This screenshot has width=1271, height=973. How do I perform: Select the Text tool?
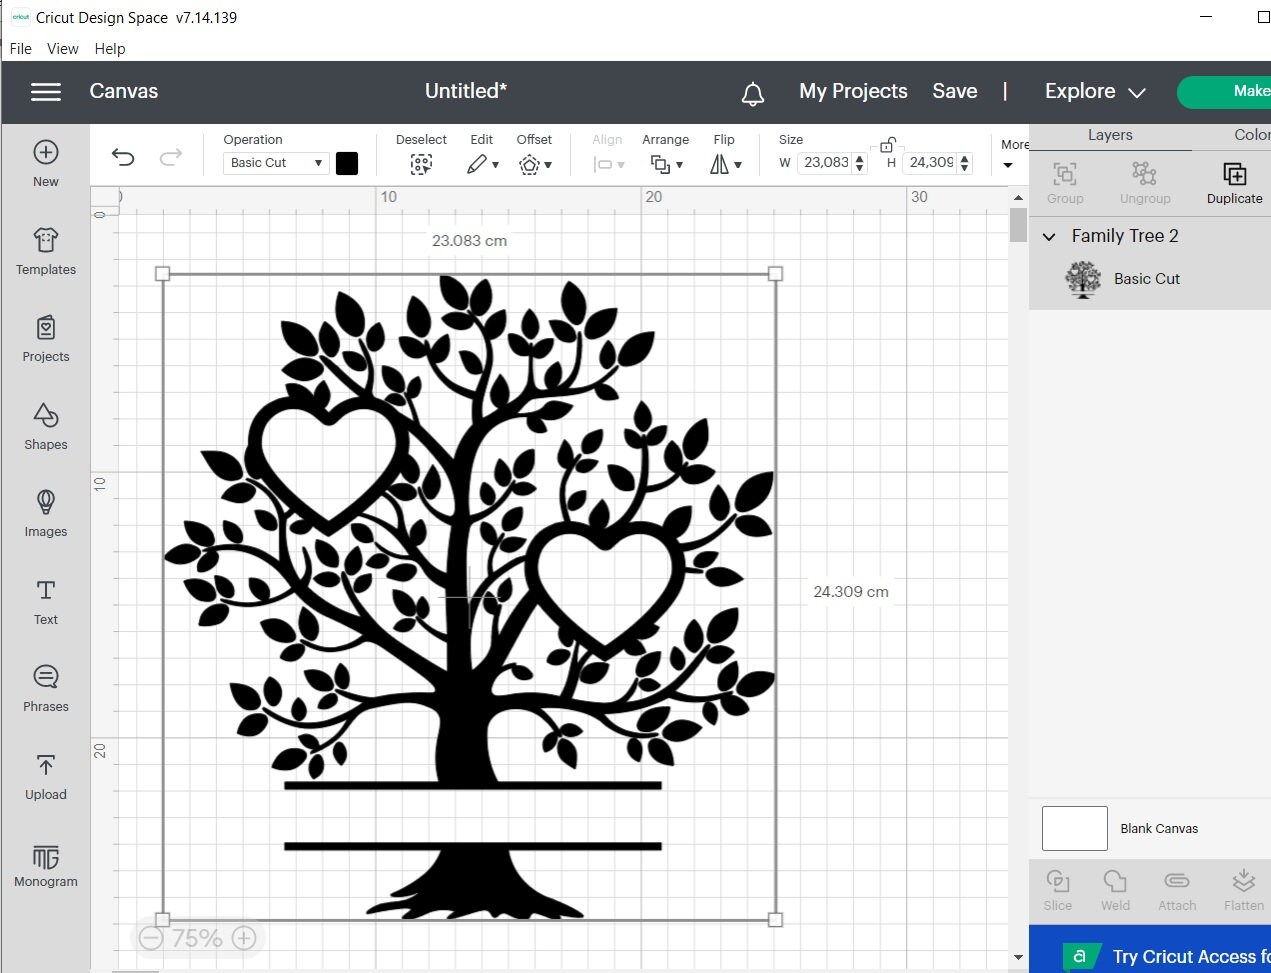[45, 601]
